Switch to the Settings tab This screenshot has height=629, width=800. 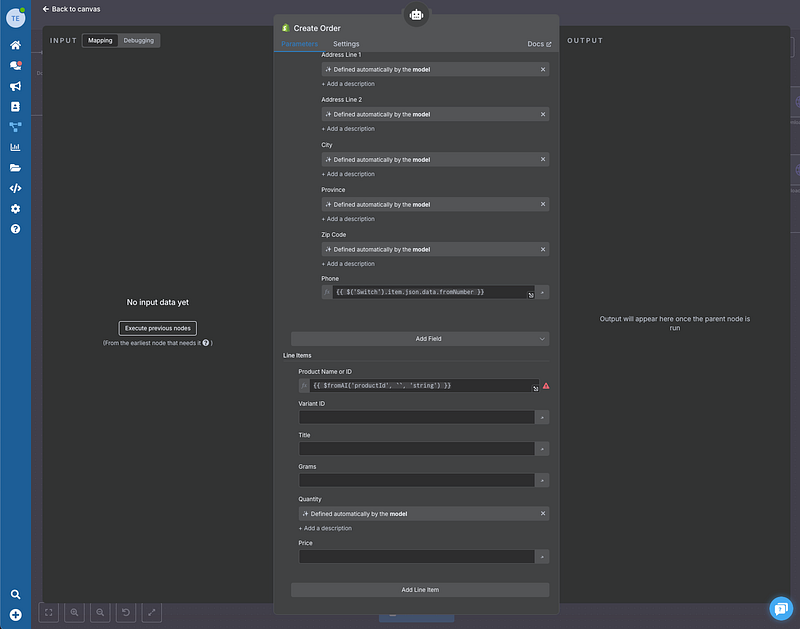coord(346,44)
